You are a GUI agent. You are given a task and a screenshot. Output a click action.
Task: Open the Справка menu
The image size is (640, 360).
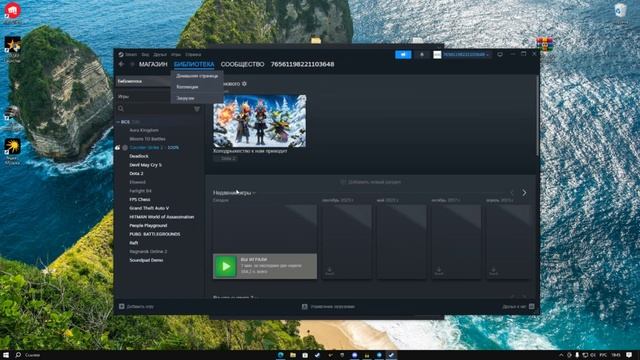193,54
